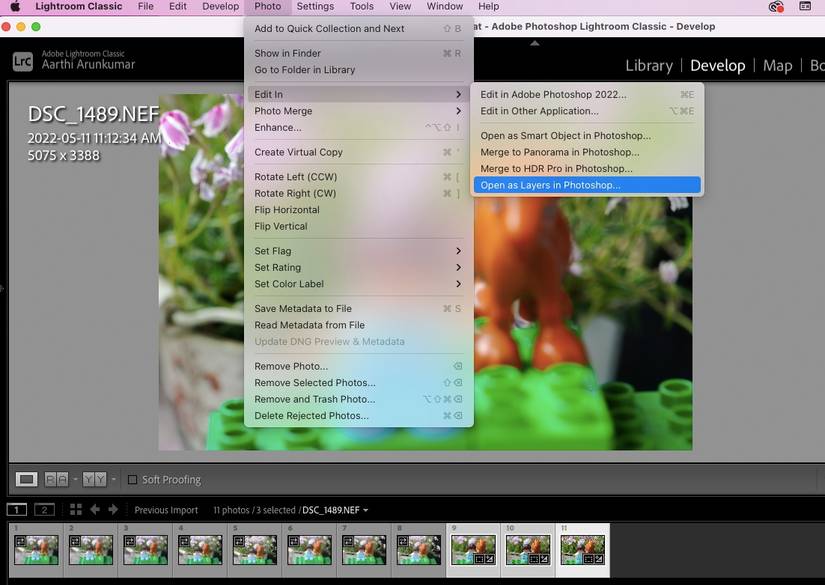This screenshot has height=585, width=825.
Task: Go back with filmstrip left arrow
Action: coord(95,509)
